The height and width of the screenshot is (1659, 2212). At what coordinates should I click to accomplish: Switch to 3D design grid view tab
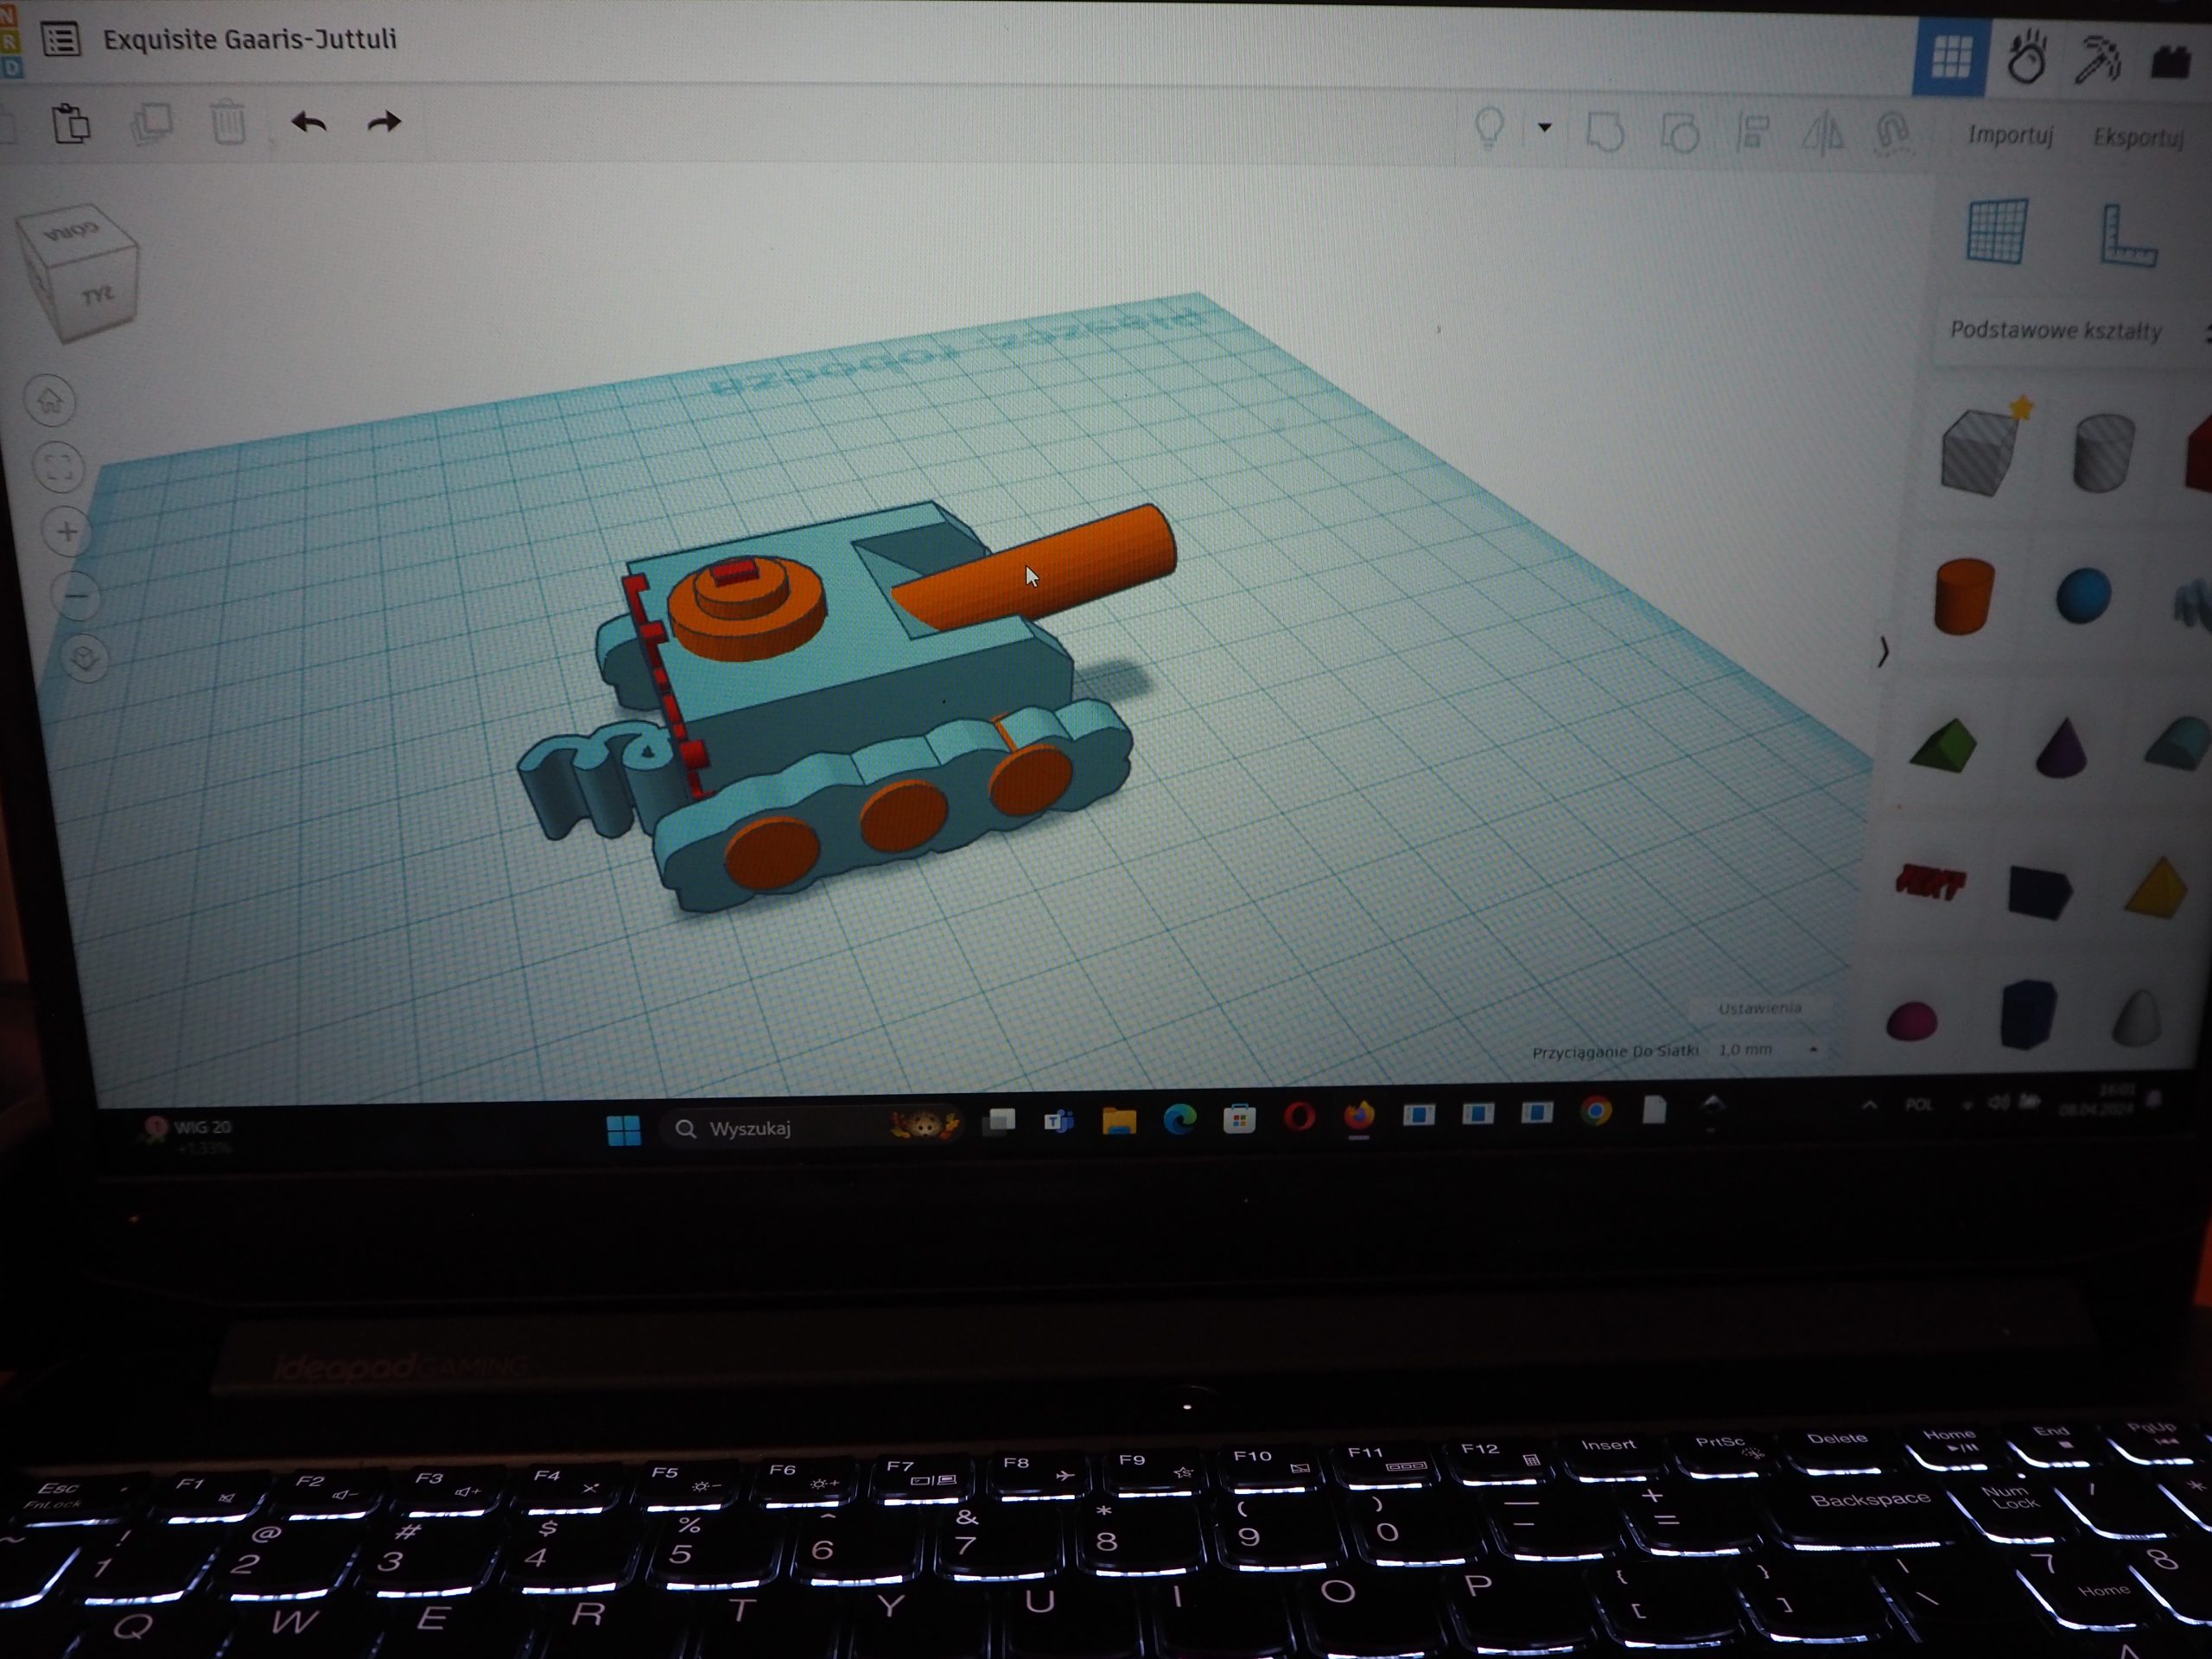(1950, 57)
